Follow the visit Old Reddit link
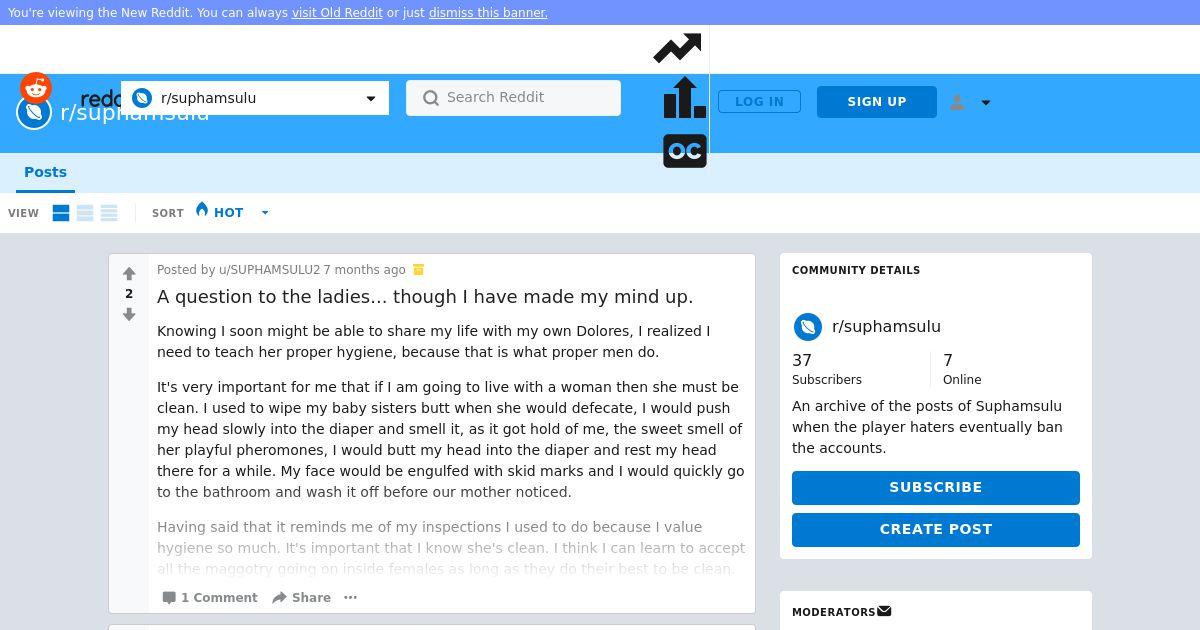1200x630 pixels. click(337, 13)
